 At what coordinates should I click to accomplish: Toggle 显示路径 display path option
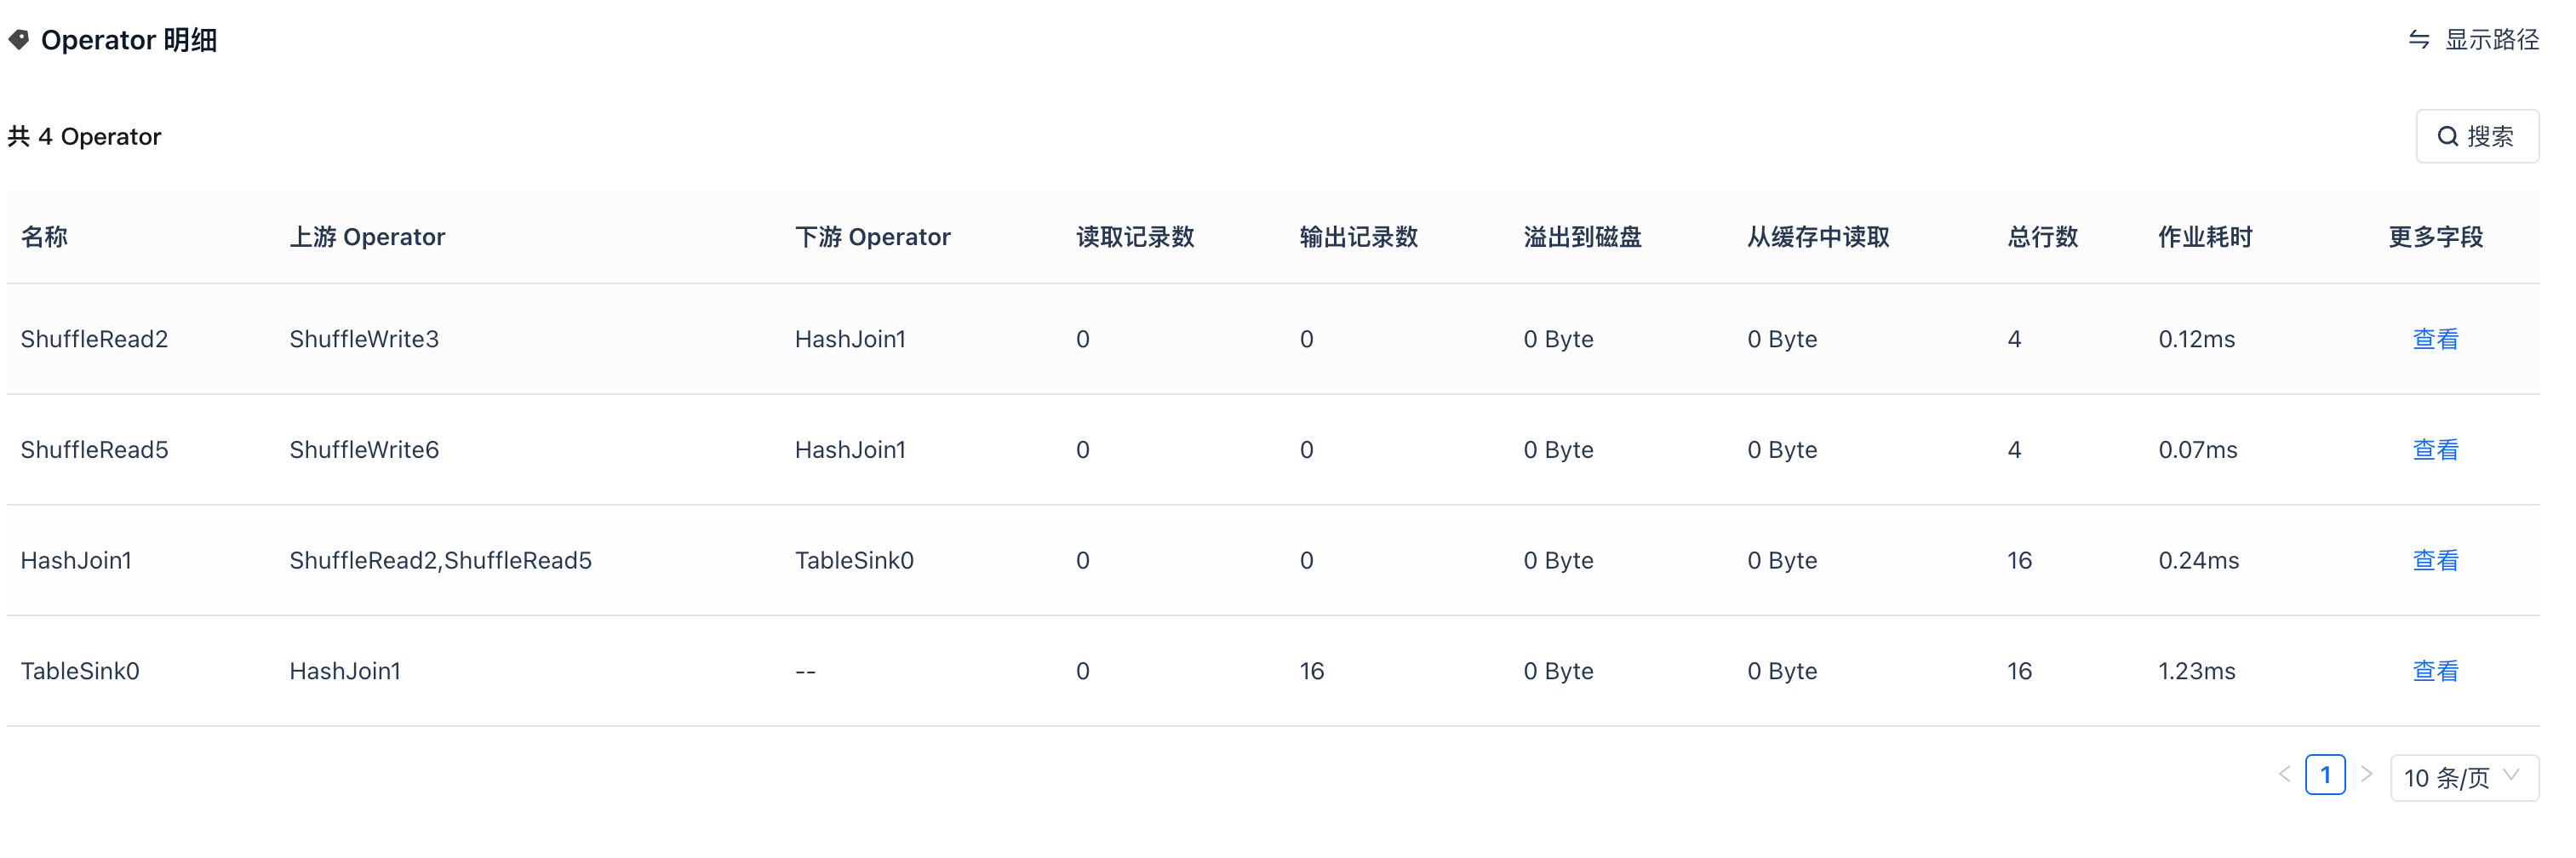[x=2490, y=40]
